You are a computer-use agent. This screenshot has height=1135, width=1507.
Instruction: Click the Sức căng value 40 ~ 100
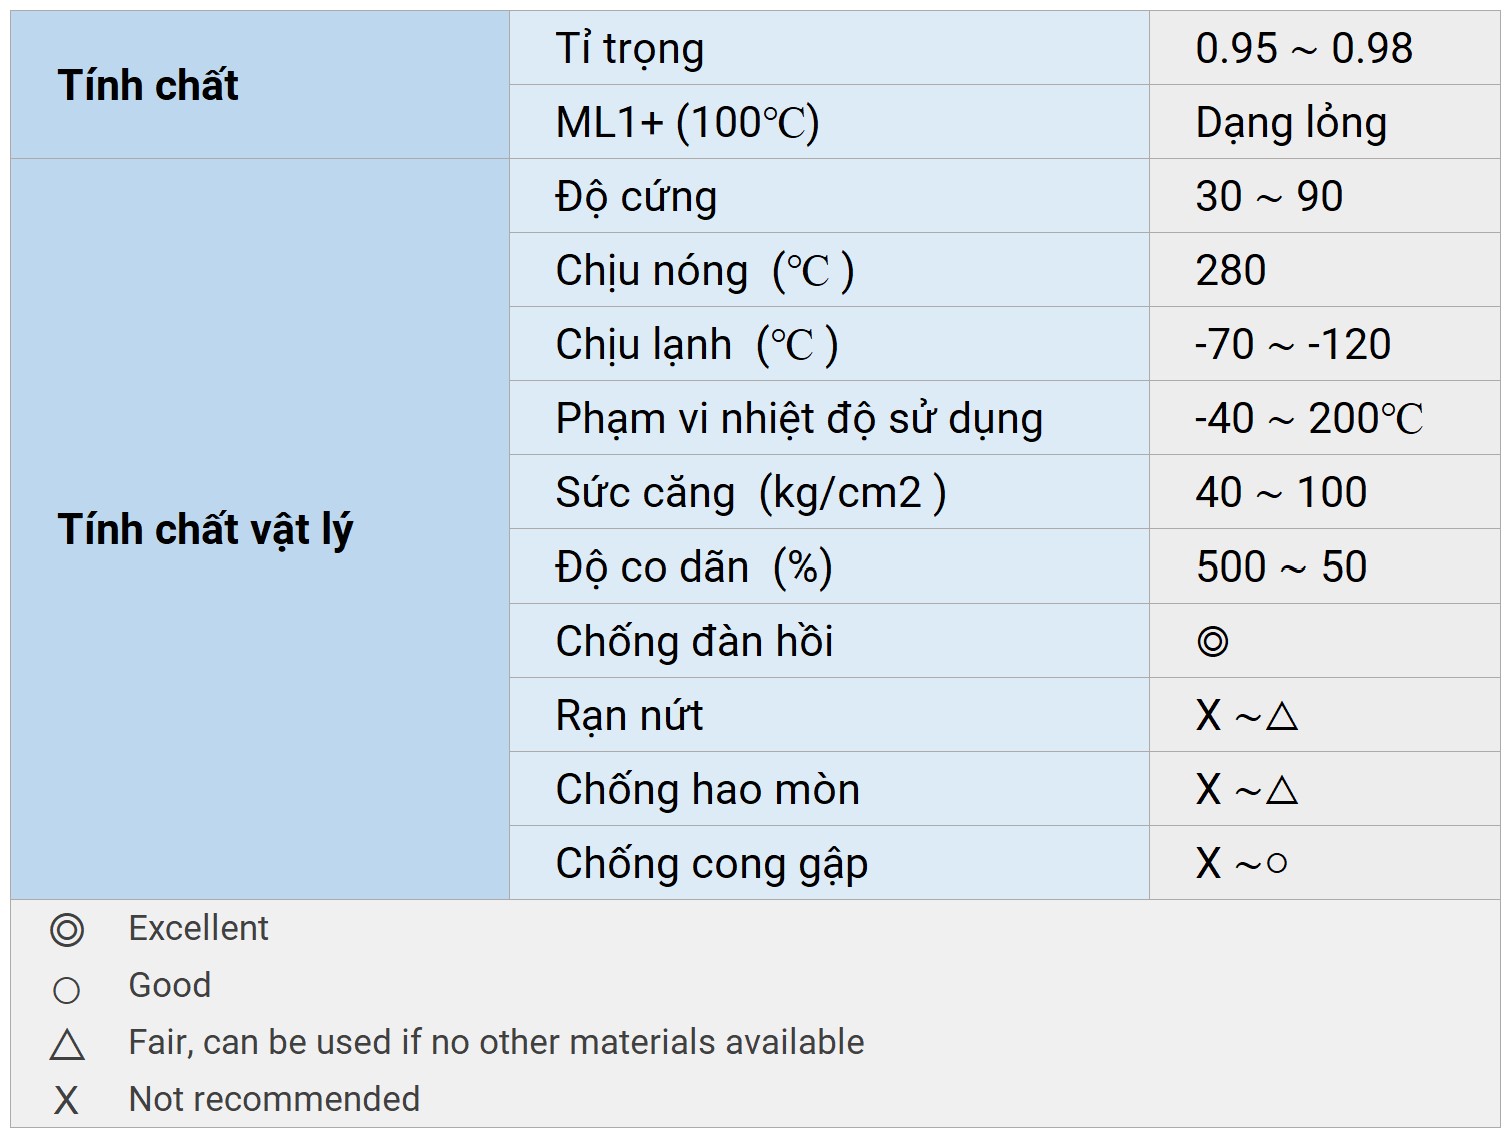(x=1281, y=493)
